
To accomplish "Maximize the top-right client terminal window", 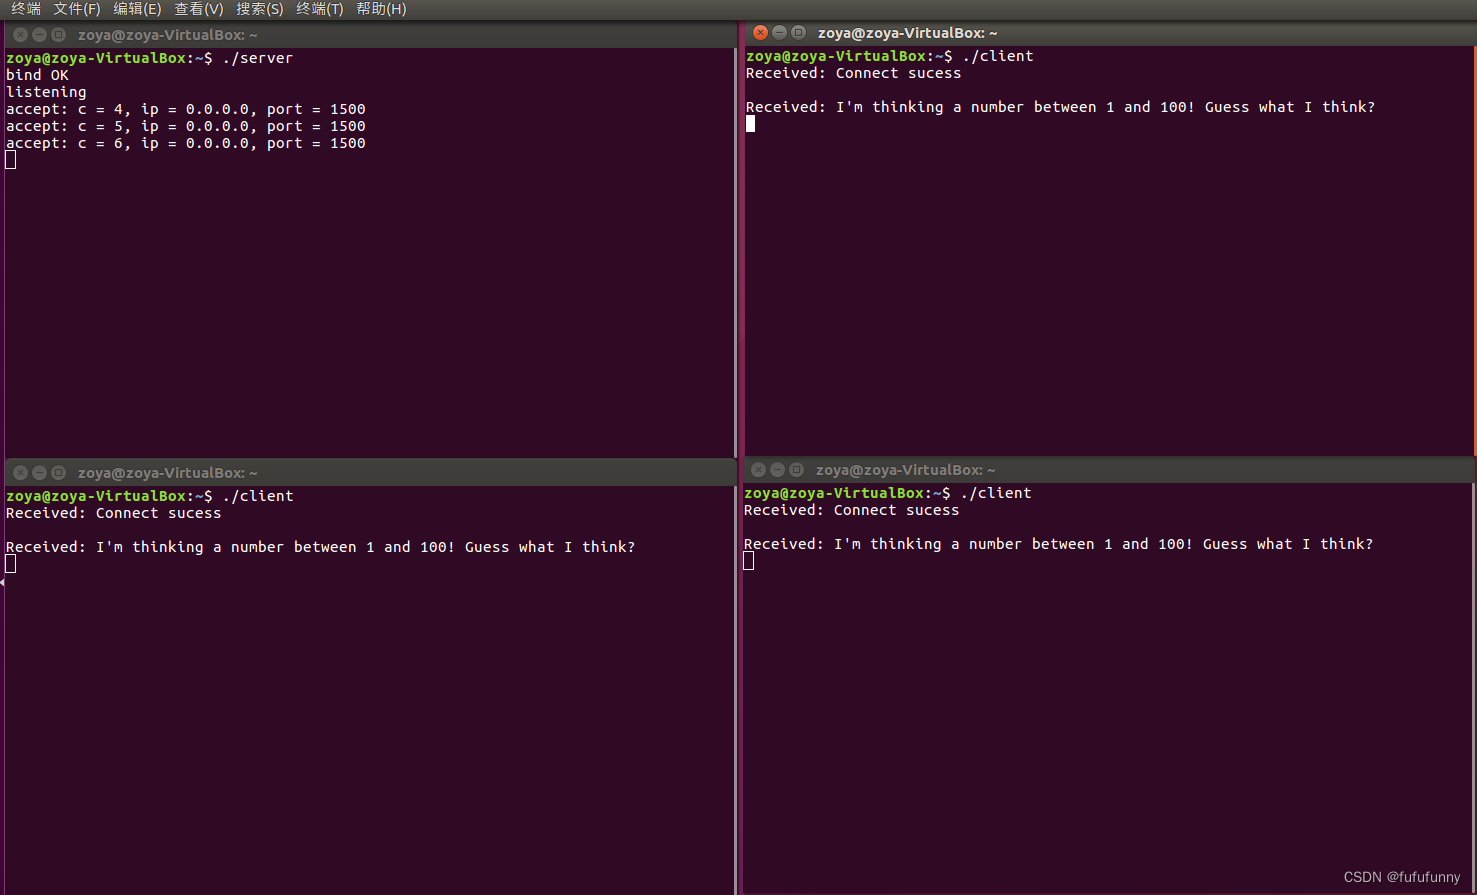I will pyautogui.click(x=798, y=33).
